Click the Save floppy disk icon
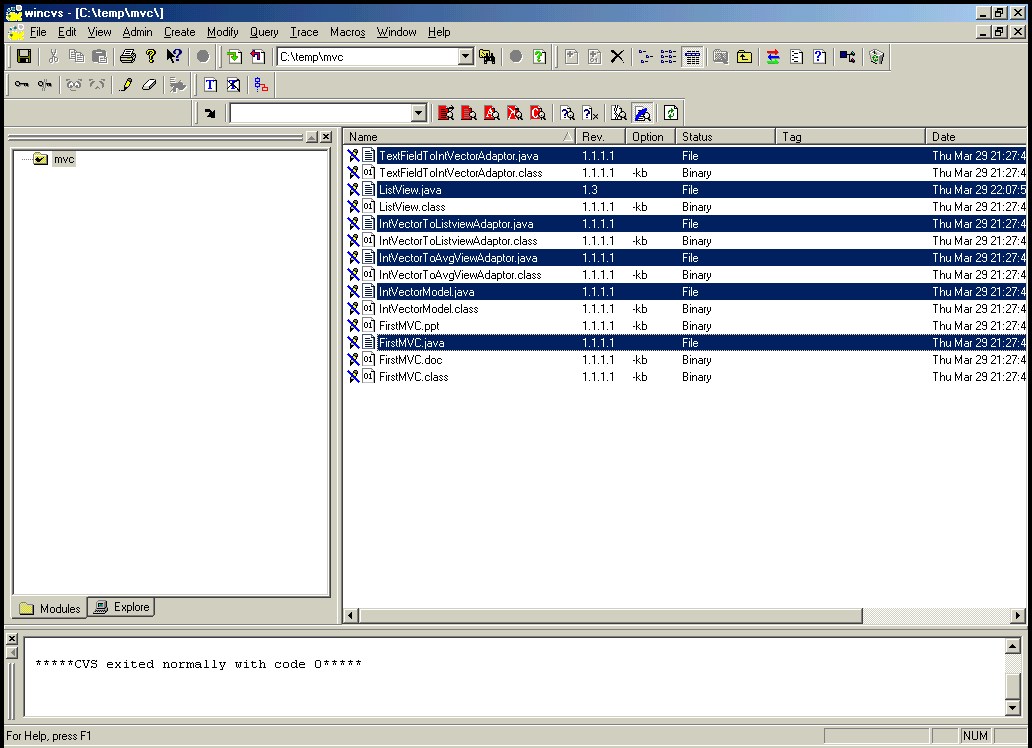1032x748 pixels. [x=24, y=57]
